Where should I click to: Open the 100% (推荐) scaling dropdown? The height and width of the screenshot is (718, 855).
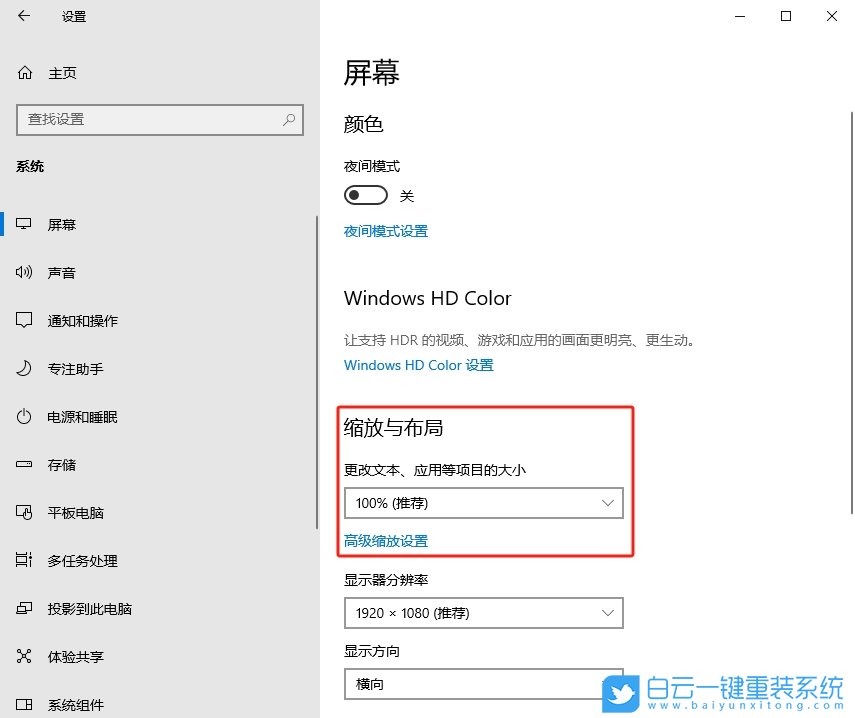click(483, 503)
